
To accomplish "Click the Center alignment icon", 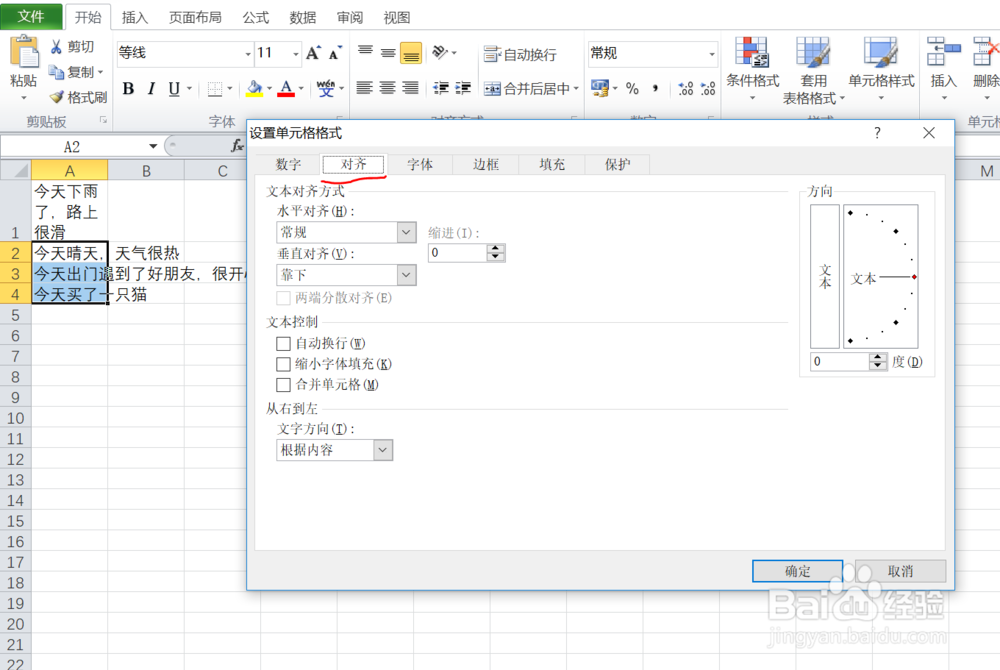I will [x=387, y=88].
